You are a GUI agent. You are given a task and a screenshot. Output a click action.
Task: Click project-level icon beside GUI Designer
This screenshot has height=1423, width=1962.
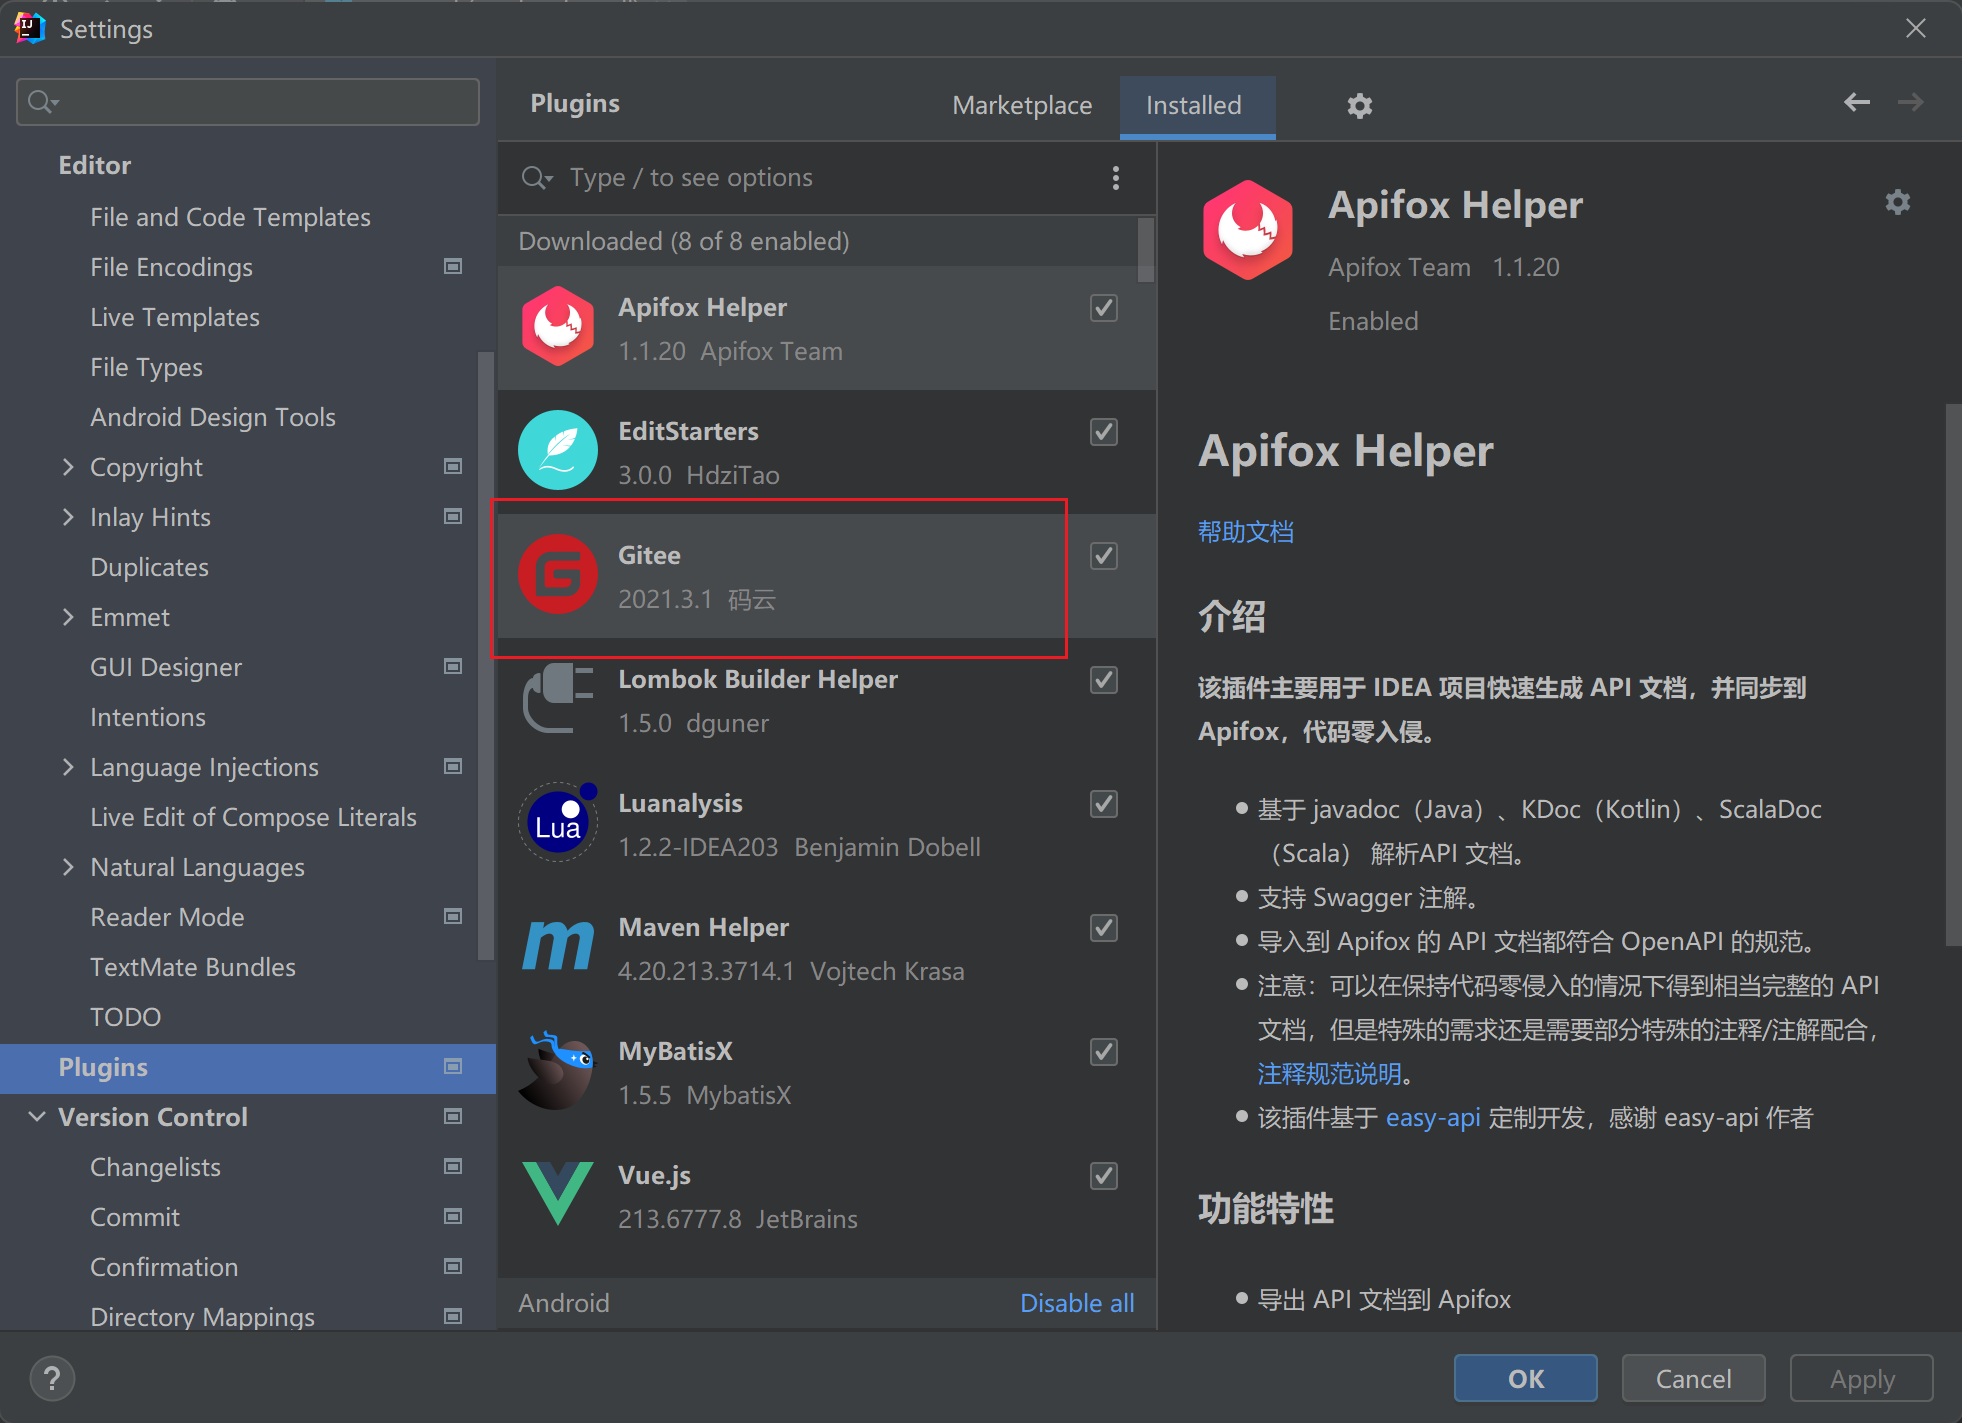(453, 666)
